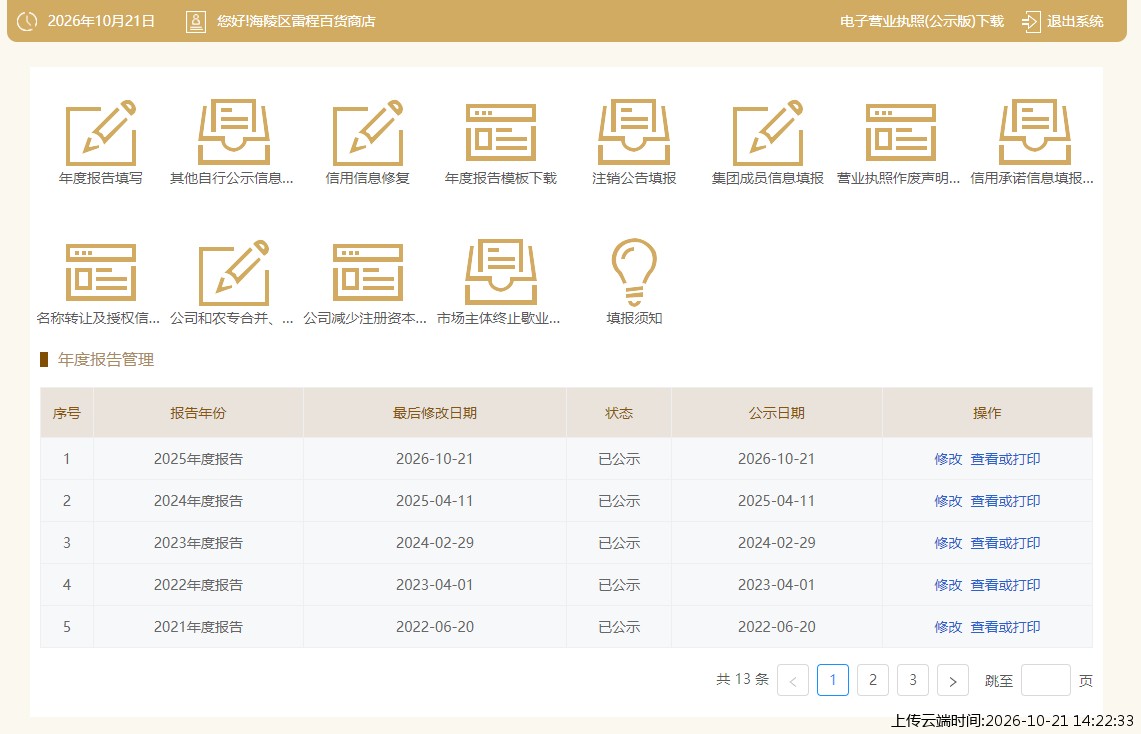
Task: Click 修改 for the 2021年度报告 row
Action: click(x=948, y=627)
